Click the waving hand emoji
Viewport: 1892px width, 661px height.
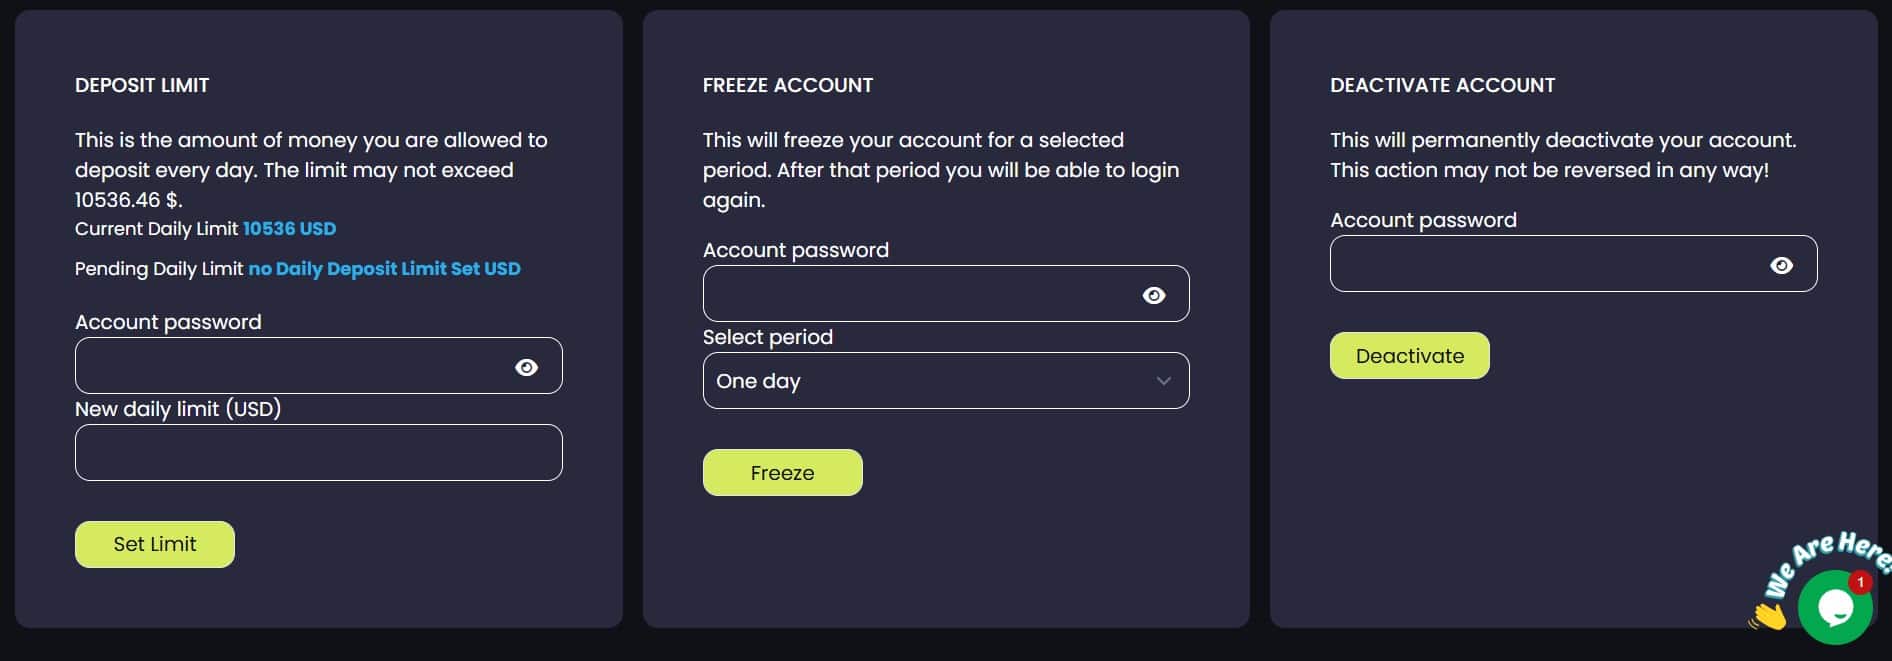click(1767, 616)
